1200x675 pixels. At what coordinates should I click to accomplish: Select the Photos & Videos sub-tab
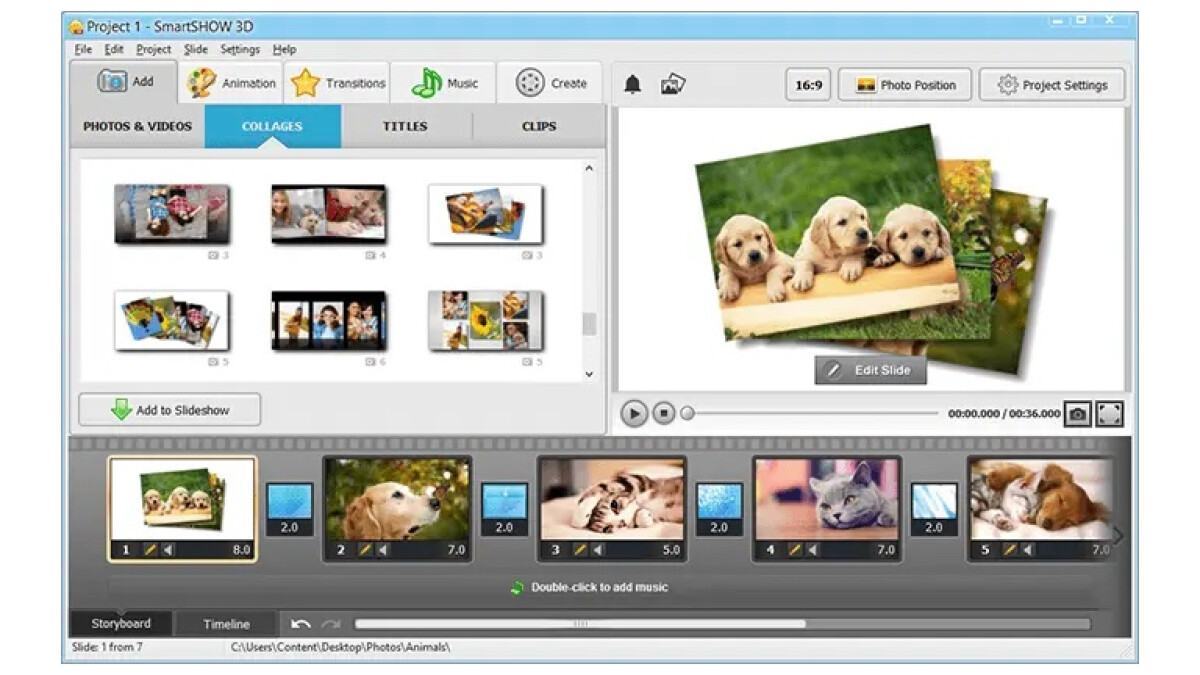[137, 127]
